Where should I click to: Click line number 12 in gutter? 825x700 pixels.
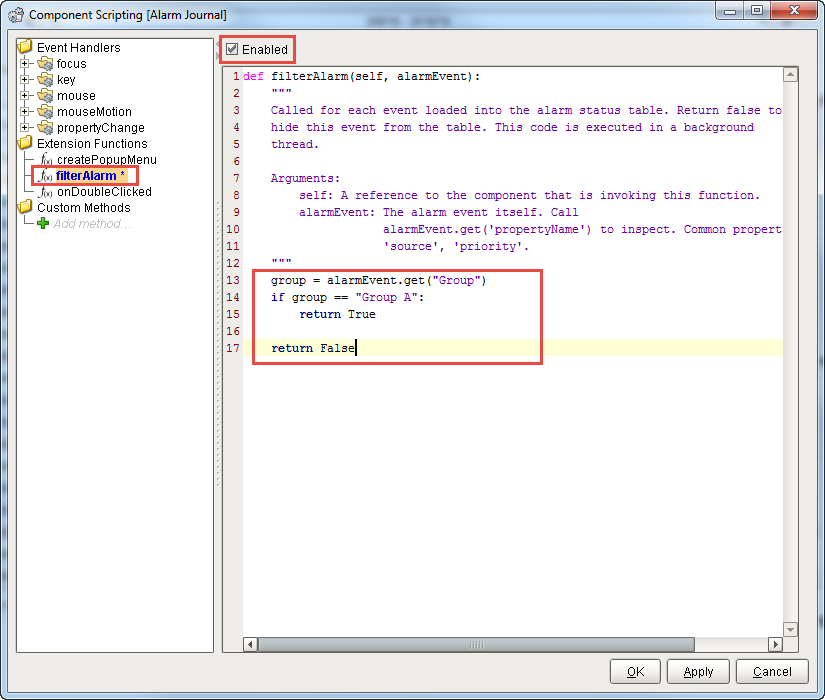tap(233, 263)
